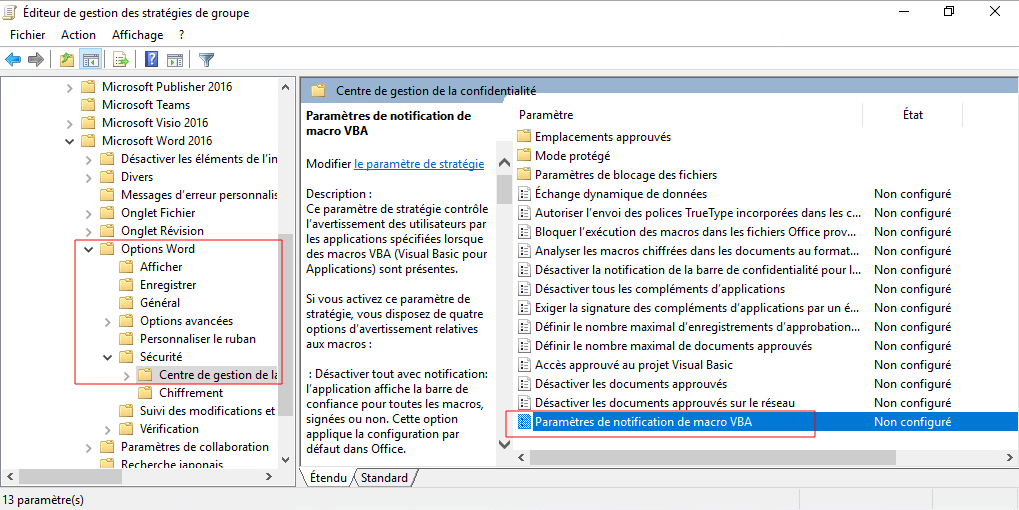The height and width of the screenshot is (510, 1019).
Task: Open the Affichage menu
Action: (x=137, y=35)
